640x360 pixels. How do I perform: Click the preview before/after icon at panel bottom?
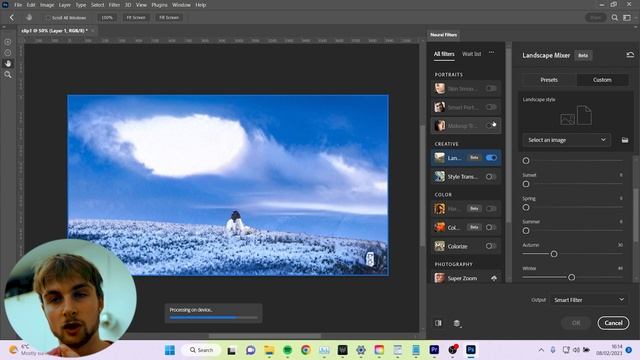(x=438, y=323)
